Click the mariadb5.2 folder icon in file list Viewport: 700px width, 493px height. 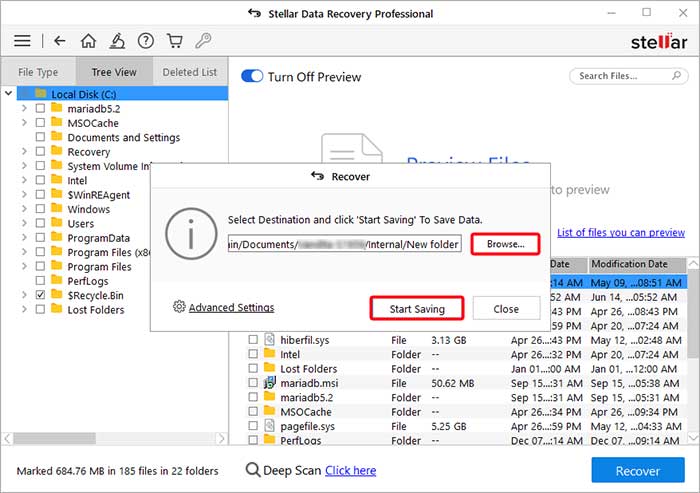pos(269,397)
